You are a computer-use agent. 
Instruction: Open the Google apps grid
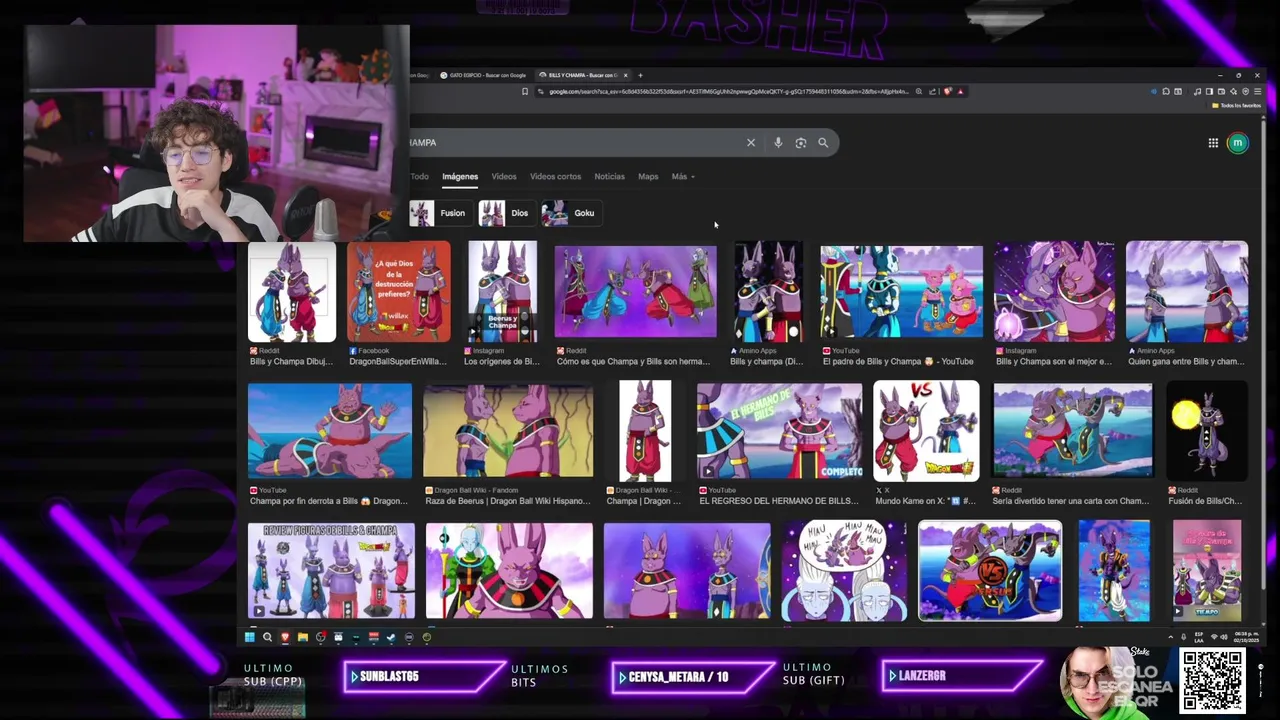tap(1213, 143)
